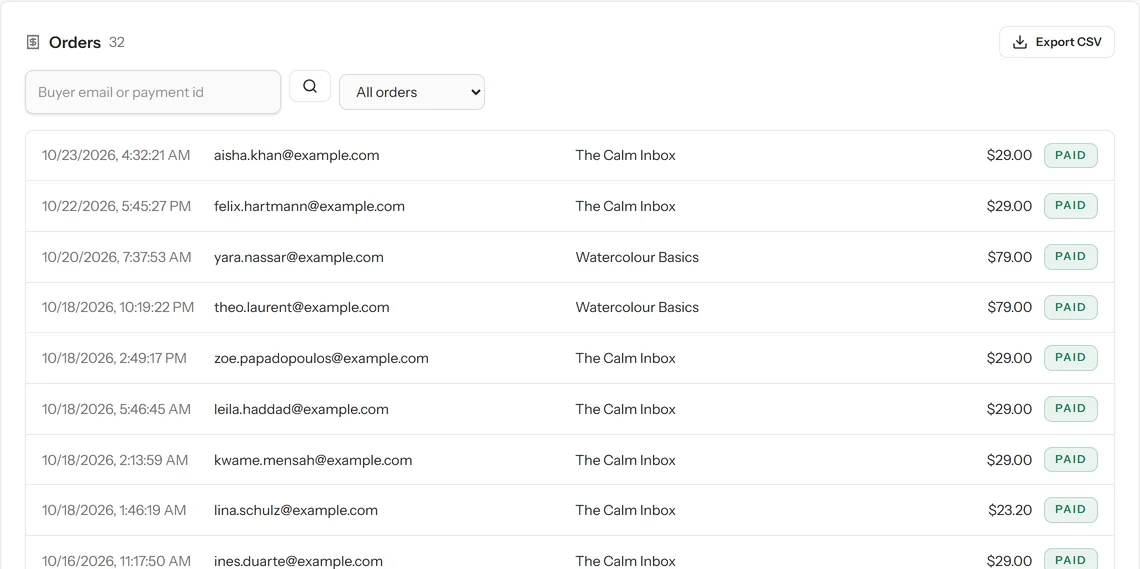Click Watercolour Basics in theo.laurent row
This screenshot has height=569, width=1140.
(637, 307)
